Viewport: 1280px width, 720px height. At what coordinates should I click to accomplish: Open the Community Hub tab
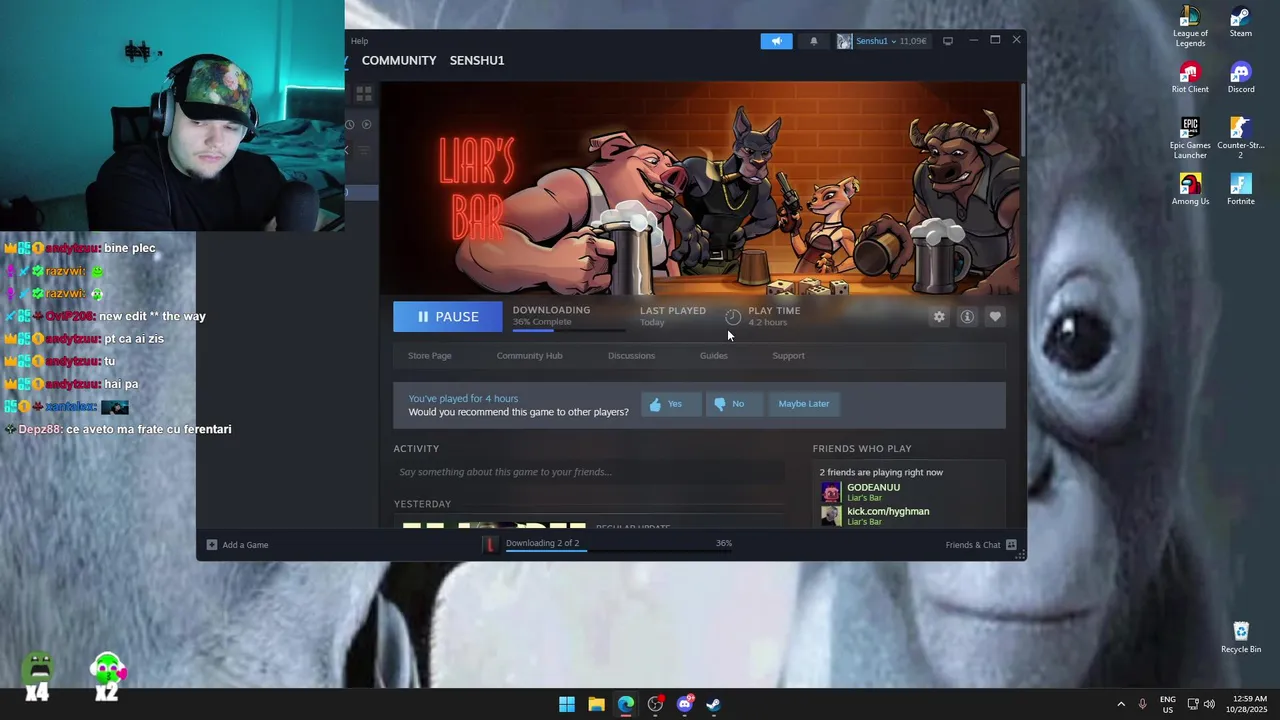point(530,356)
